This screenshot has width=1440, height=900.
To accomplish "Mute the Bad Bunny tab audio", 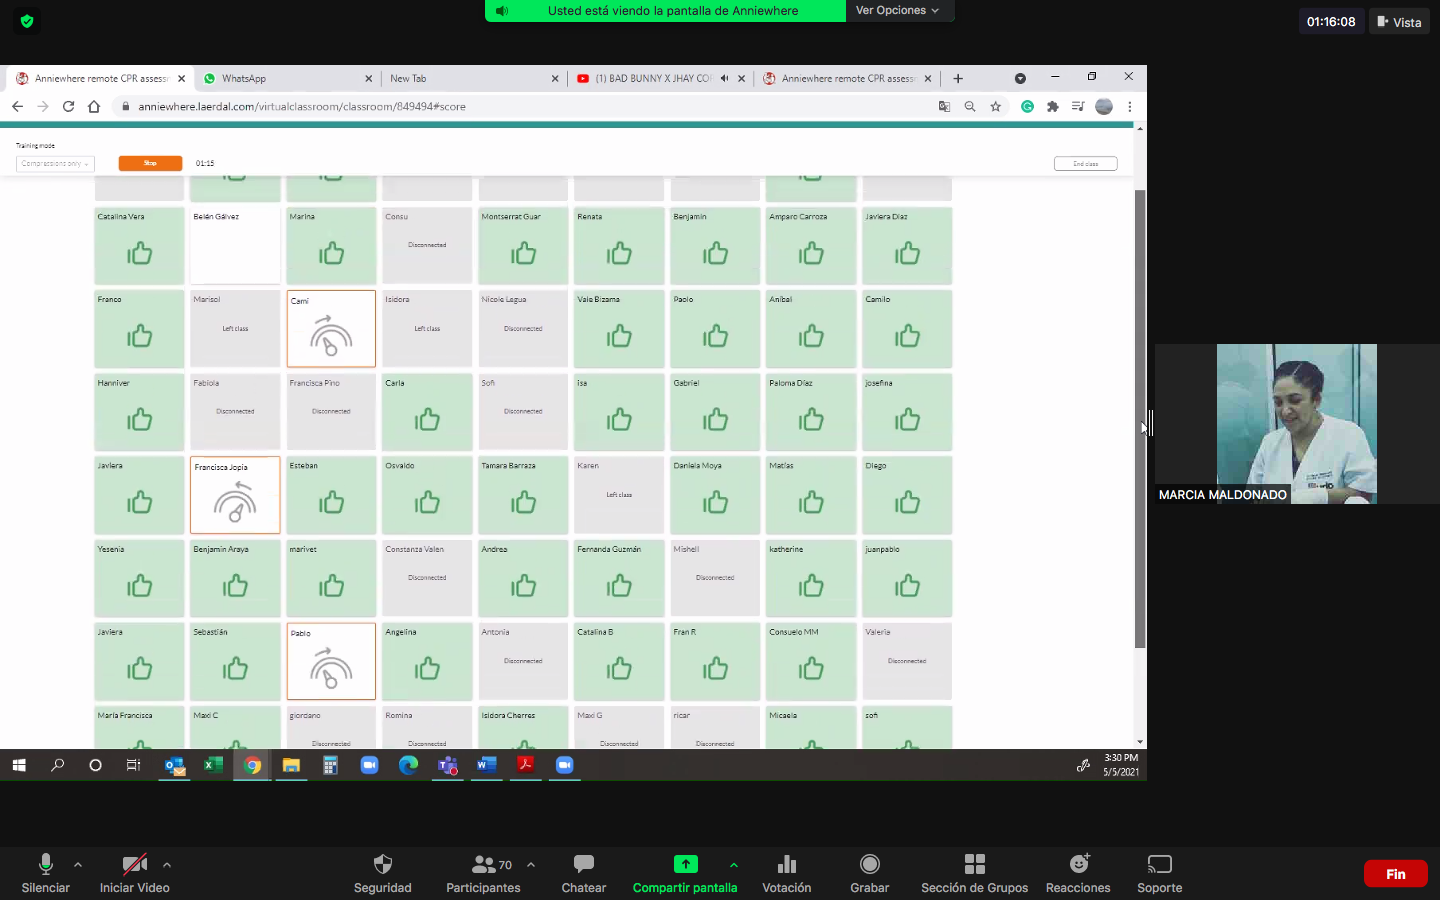I will tap(724, 78).
